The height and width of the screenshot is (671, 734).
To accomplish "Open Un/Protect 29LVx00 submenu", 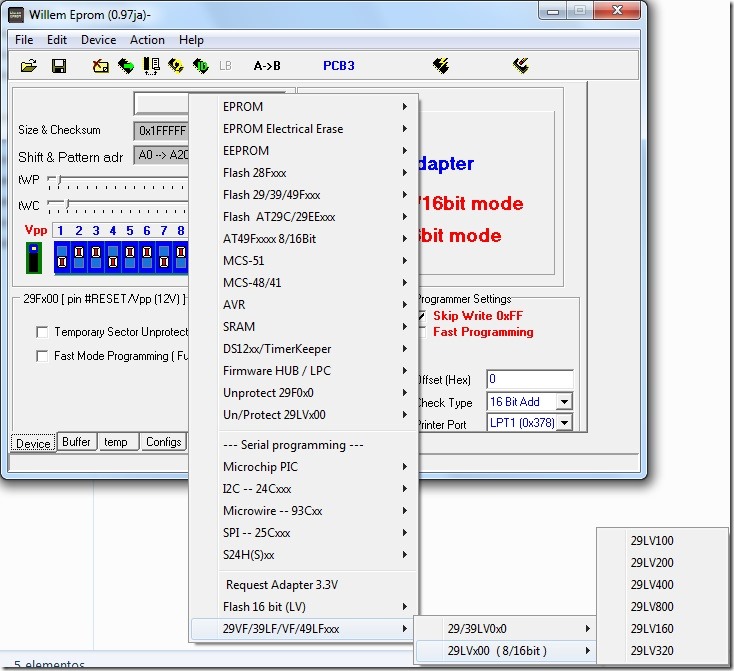I will coord(304,415).
